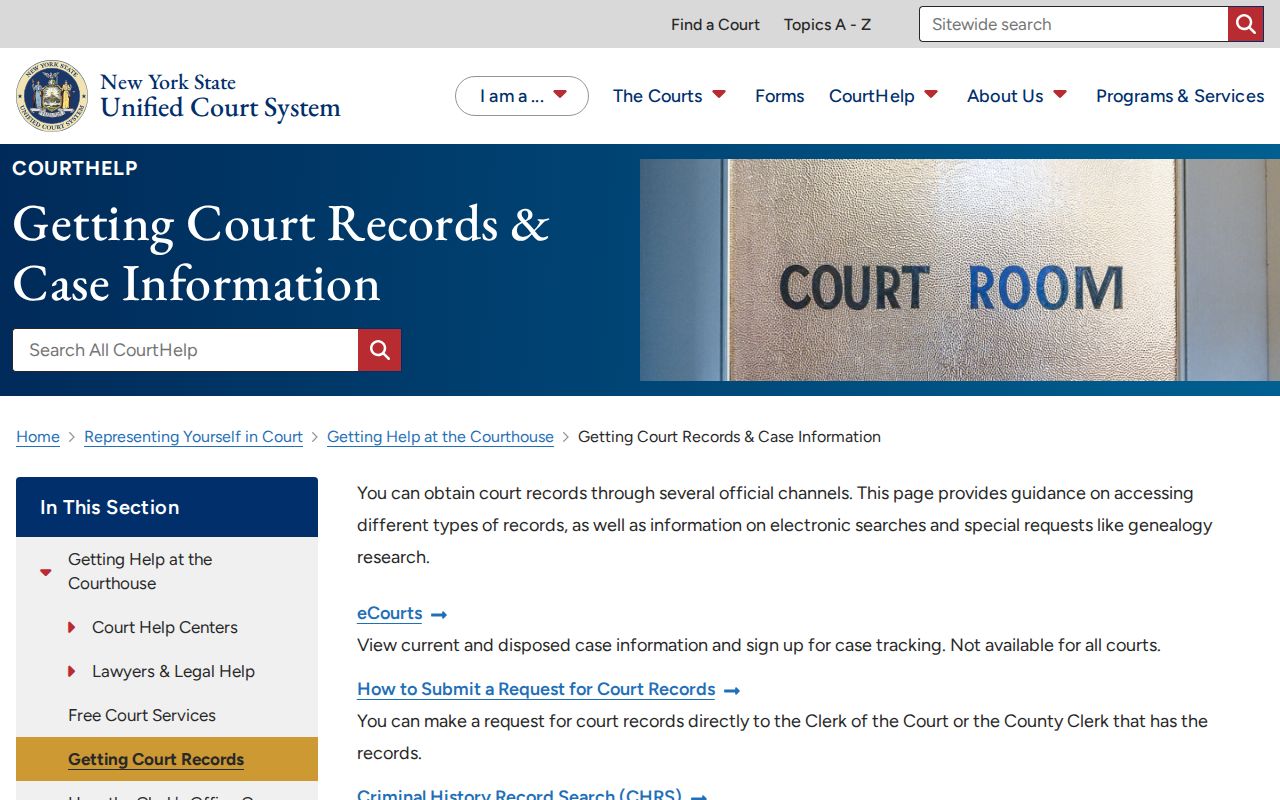Click the New York State seal logo

[52, 96]
